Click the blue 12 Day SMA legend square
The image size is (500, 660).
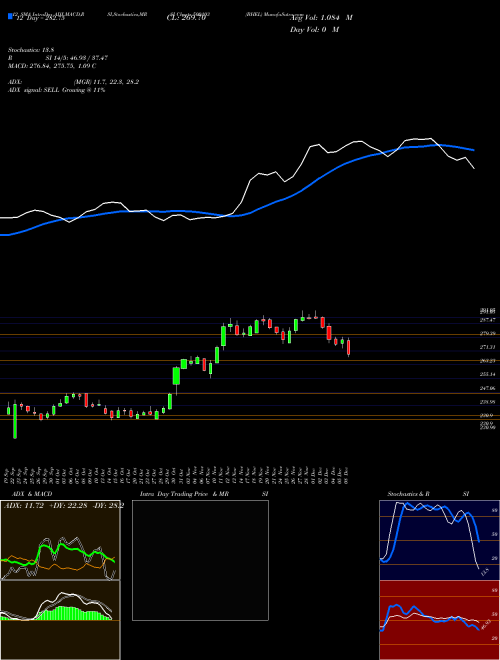10,17
